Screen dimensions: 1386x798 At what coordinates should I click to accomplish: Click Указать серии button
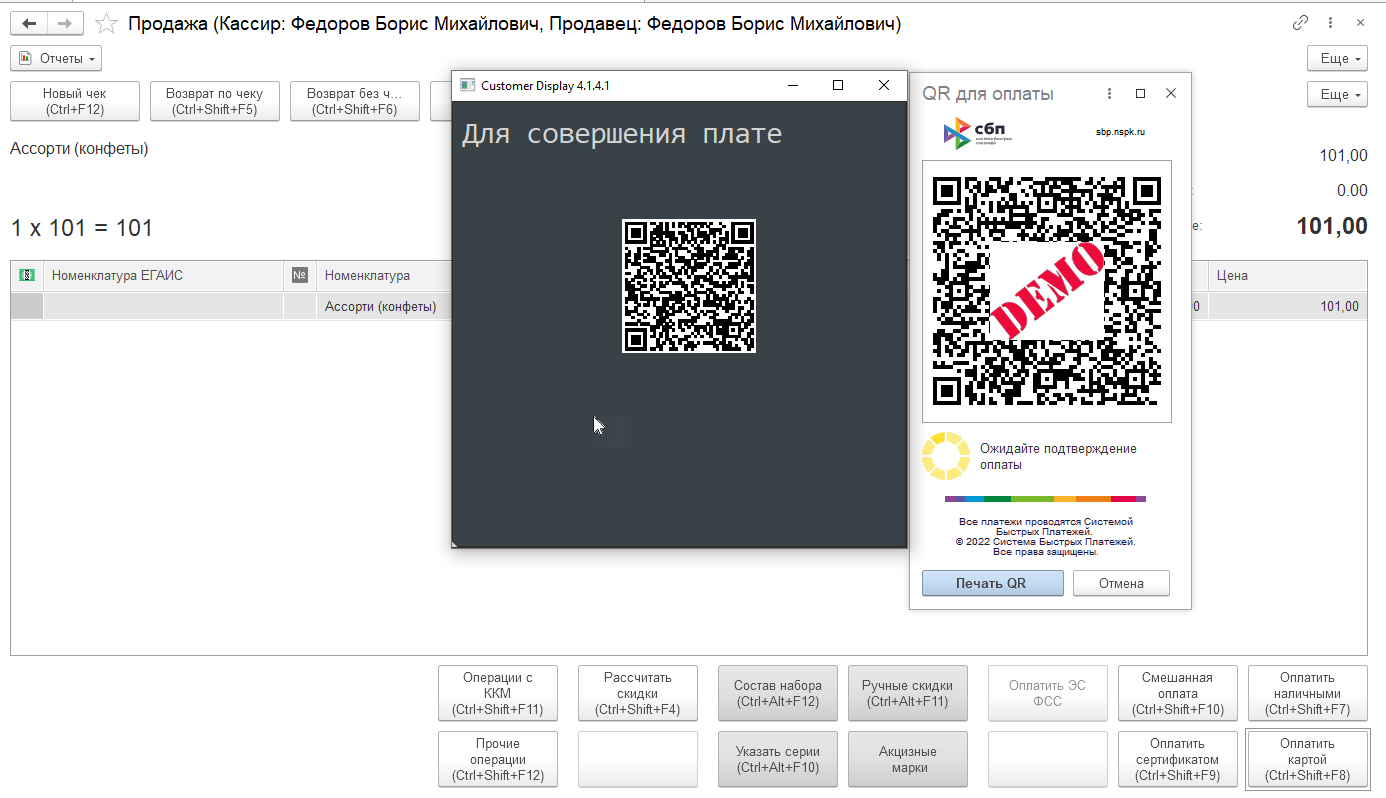point(778,759)
